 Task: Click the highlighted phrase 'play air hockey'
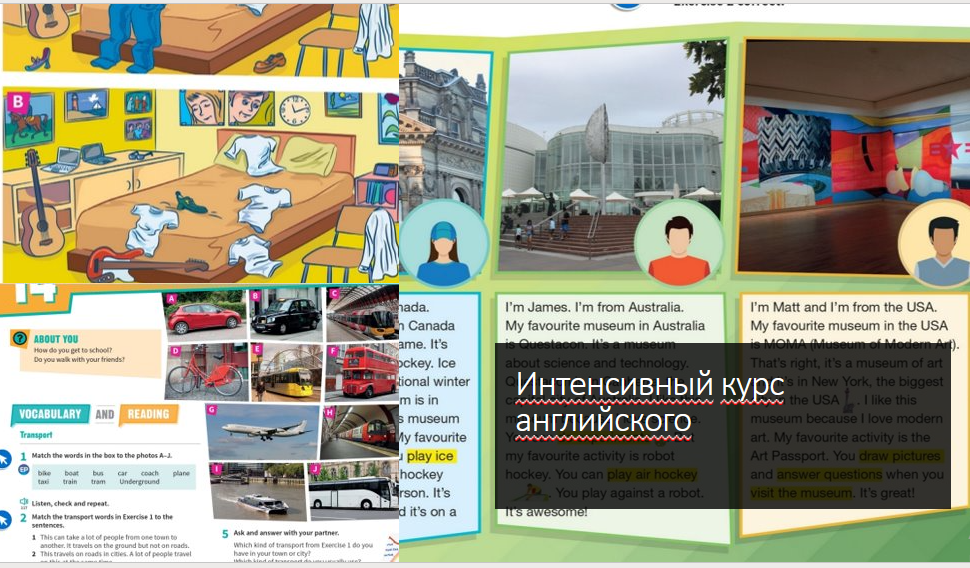(x=652, y=475)
